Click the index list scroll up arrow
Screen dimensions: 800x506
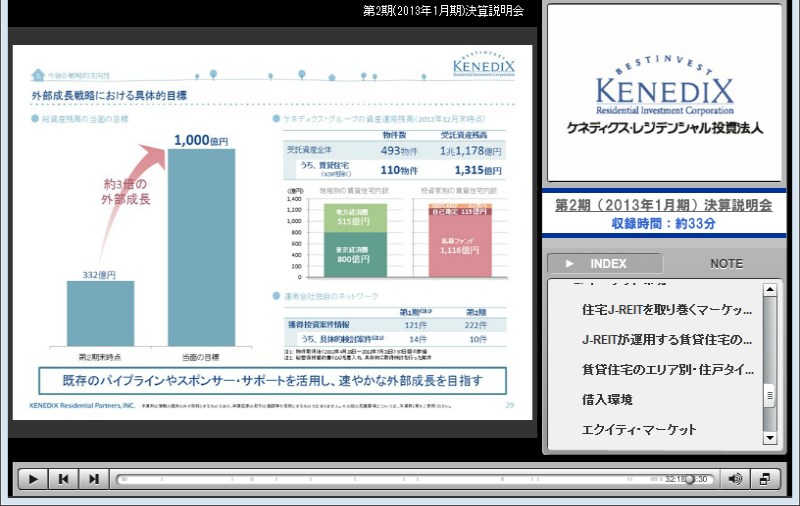[x=769, y=290]
